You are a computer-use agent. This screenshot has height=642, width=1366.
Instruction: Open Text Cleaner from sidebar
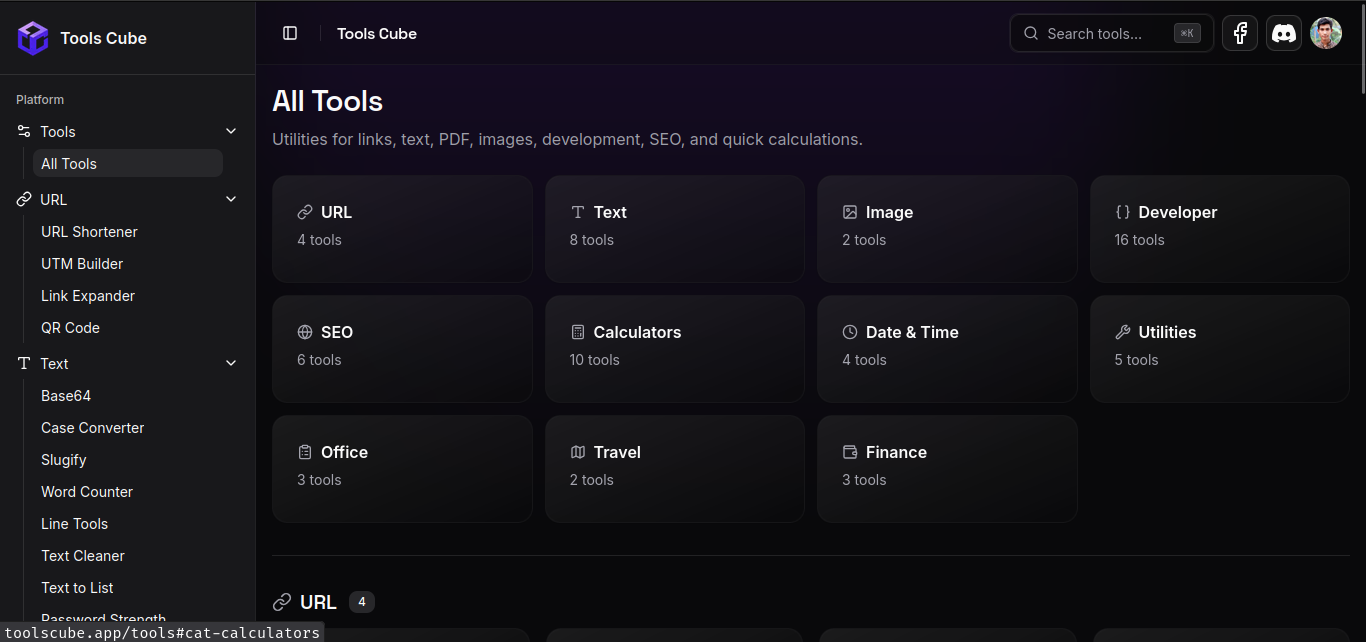click(x=128, y=555)
